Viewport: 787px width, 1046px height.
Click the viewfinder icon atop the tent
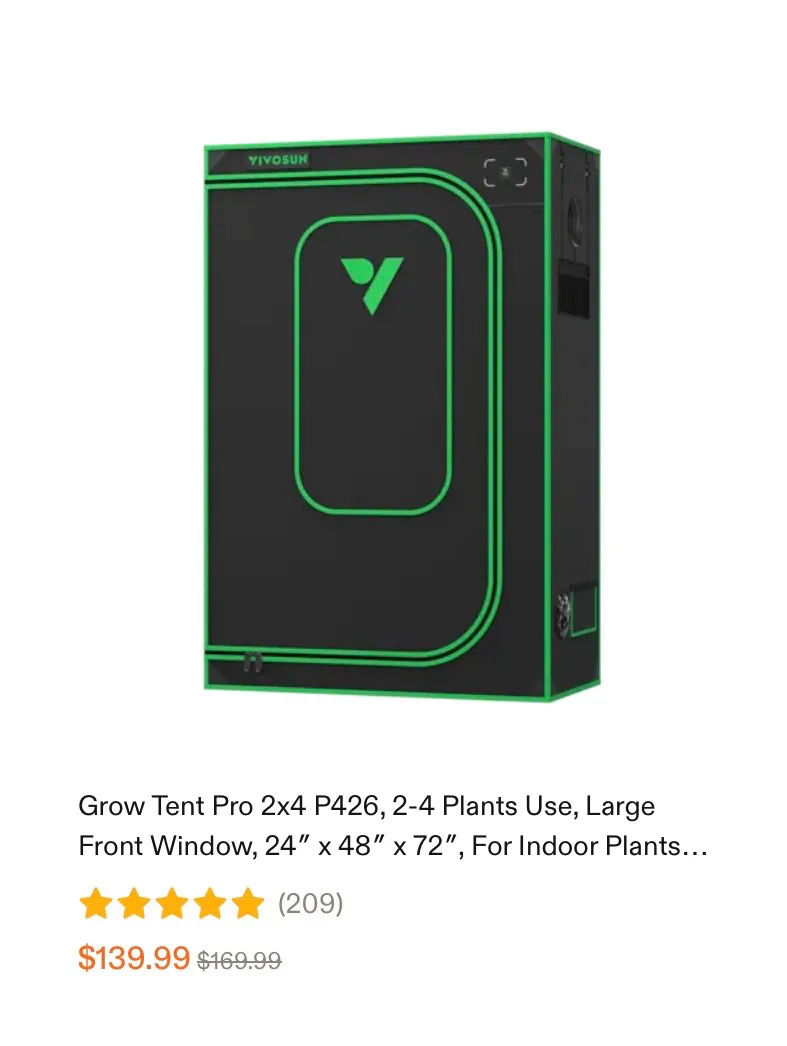pyautogui.click(x=505, y=172)
